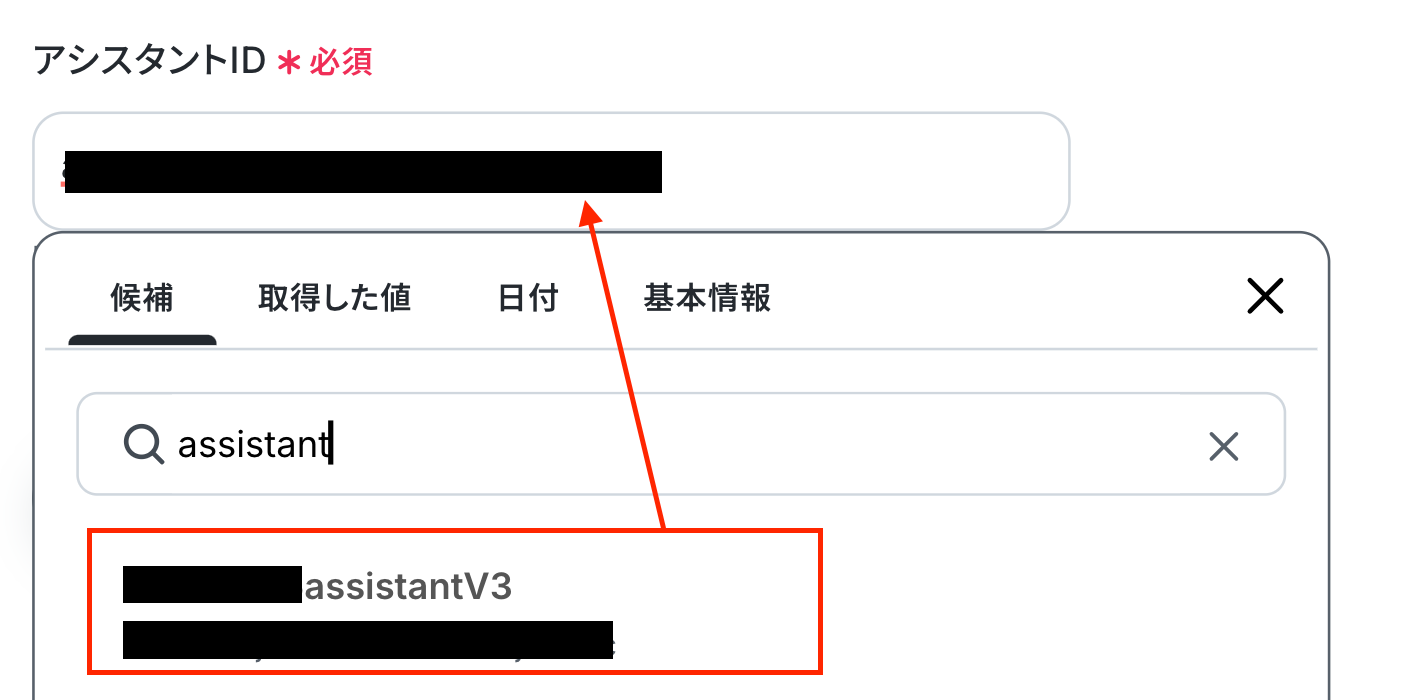Select the 基本情報 tab
The image size is (1420, 700).
tap(707, 298)
